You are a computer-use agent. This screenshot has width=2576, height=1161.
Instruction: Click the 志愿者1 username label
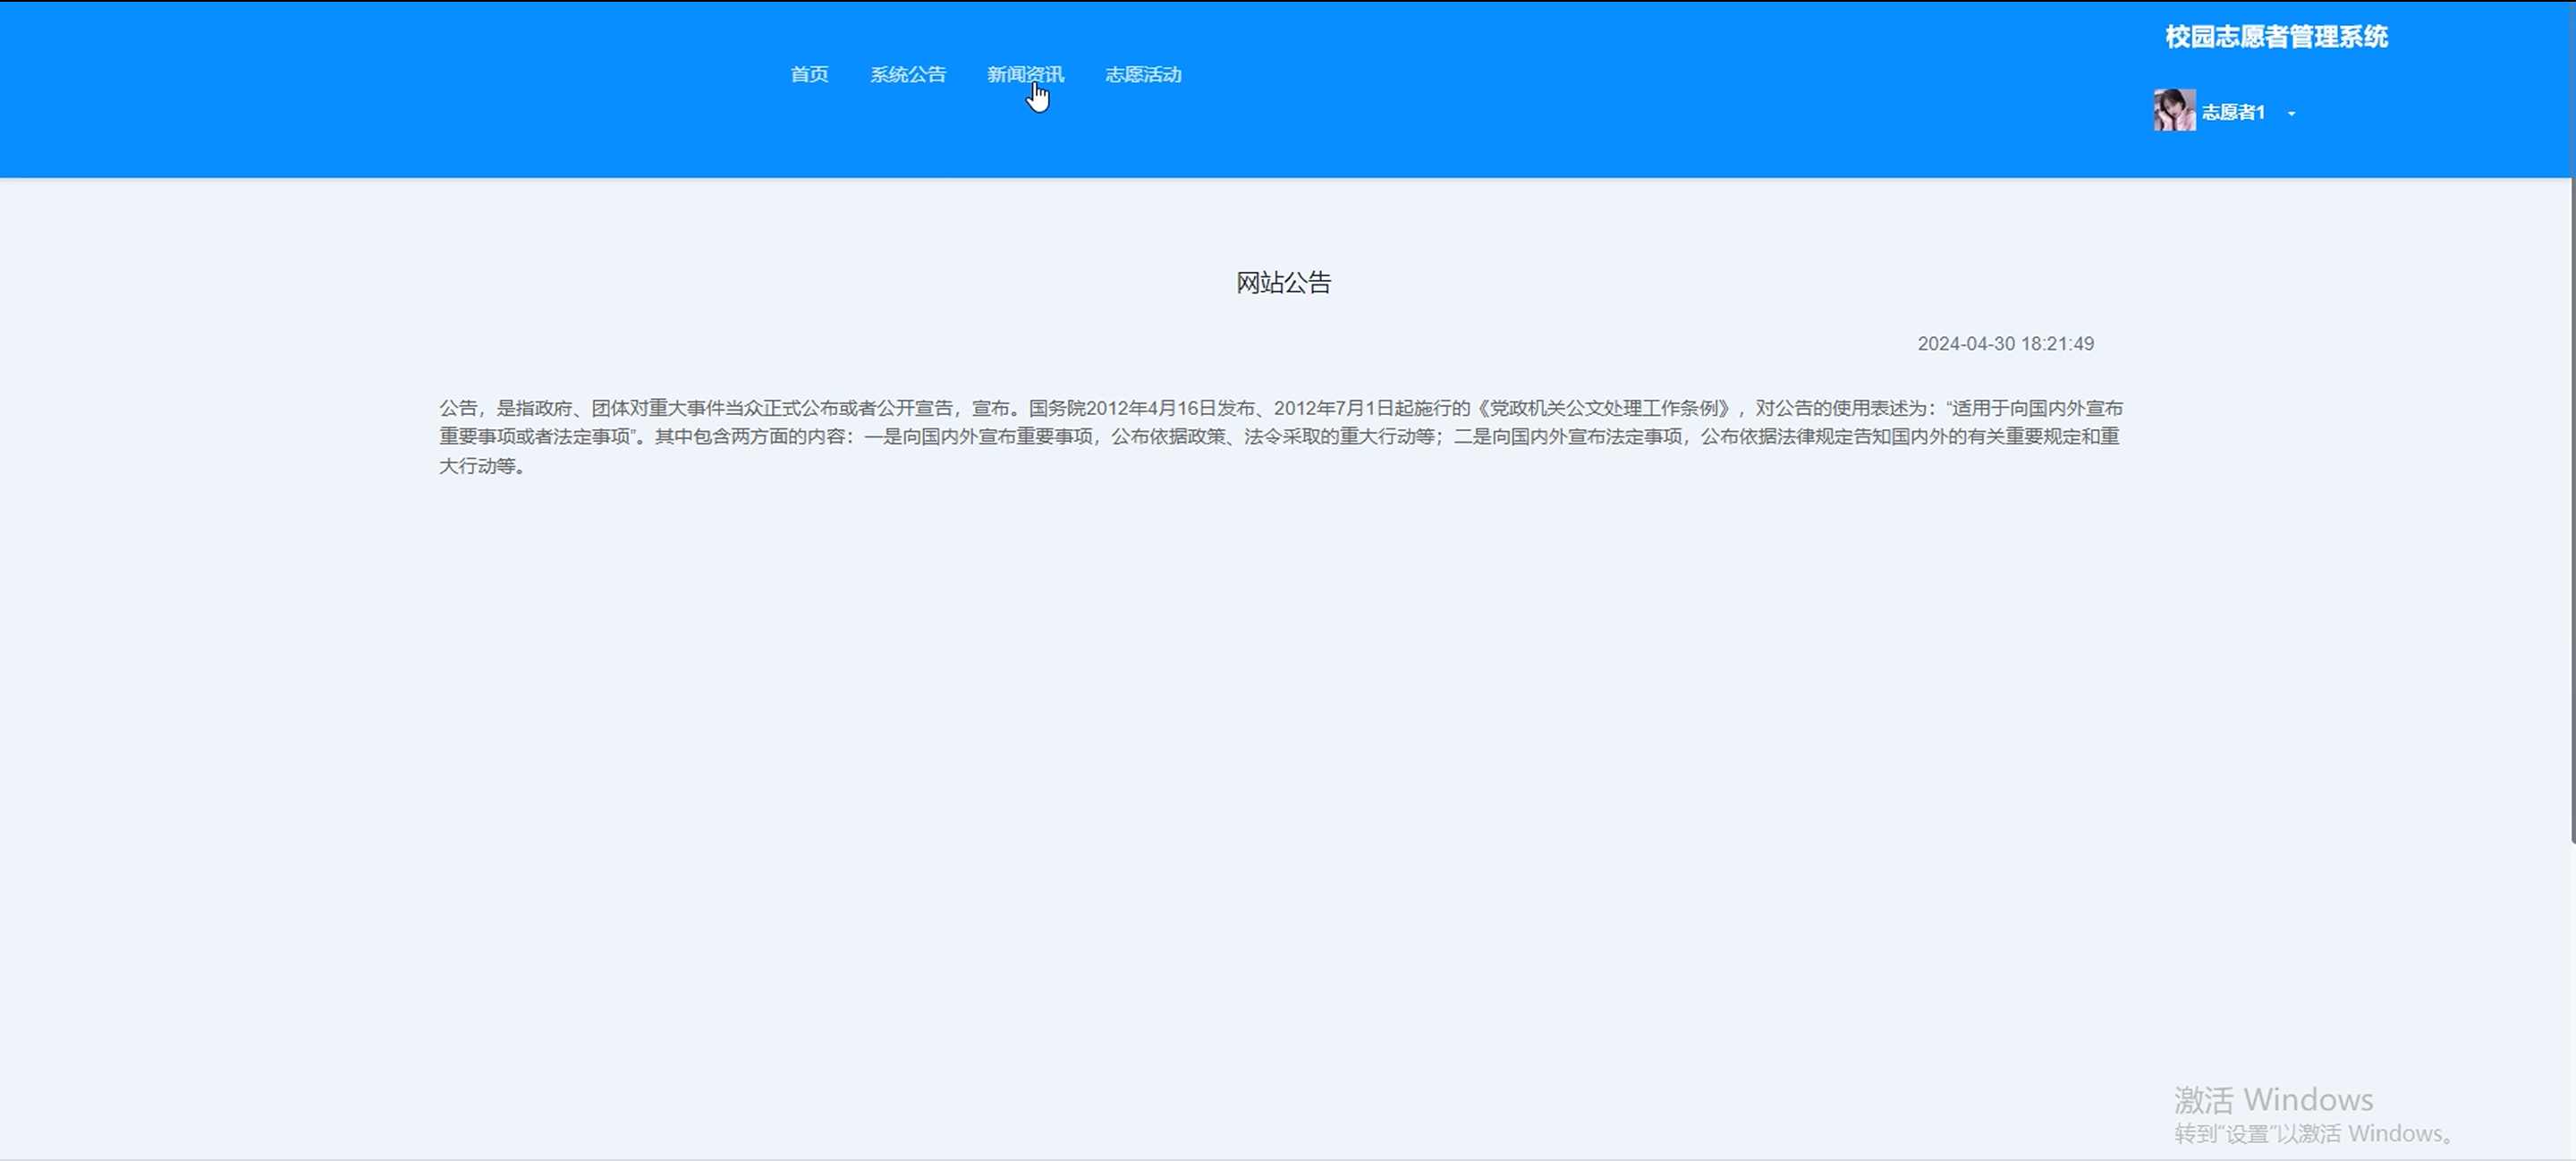[x=2233, y=112]
